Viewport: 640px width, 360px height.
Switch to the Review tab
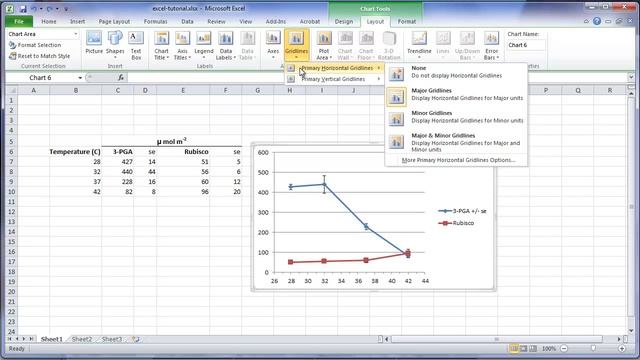[216, 21]
